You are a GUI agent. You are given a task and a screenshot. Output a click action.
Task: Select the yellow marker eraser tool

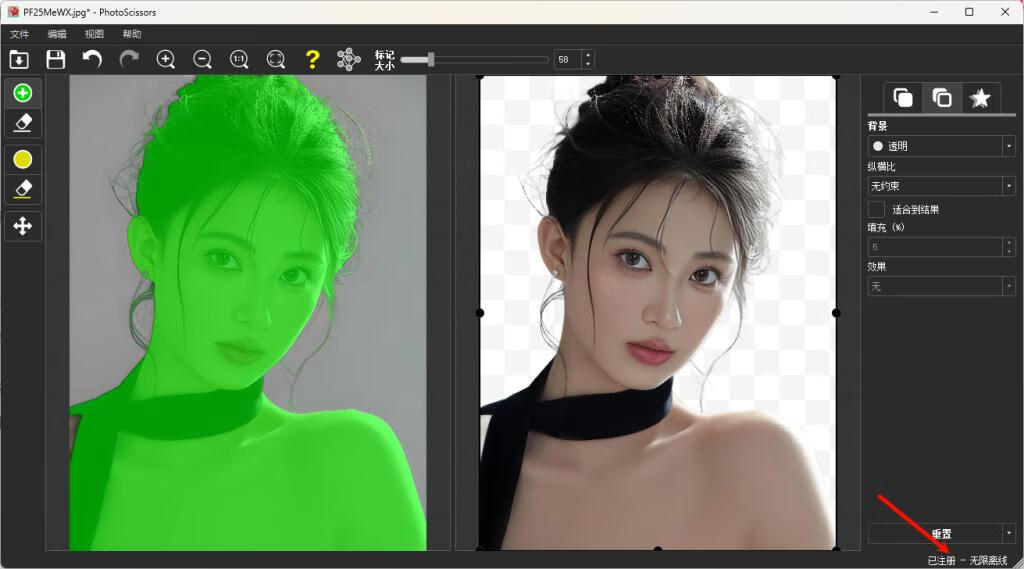(x=23, y=189)
